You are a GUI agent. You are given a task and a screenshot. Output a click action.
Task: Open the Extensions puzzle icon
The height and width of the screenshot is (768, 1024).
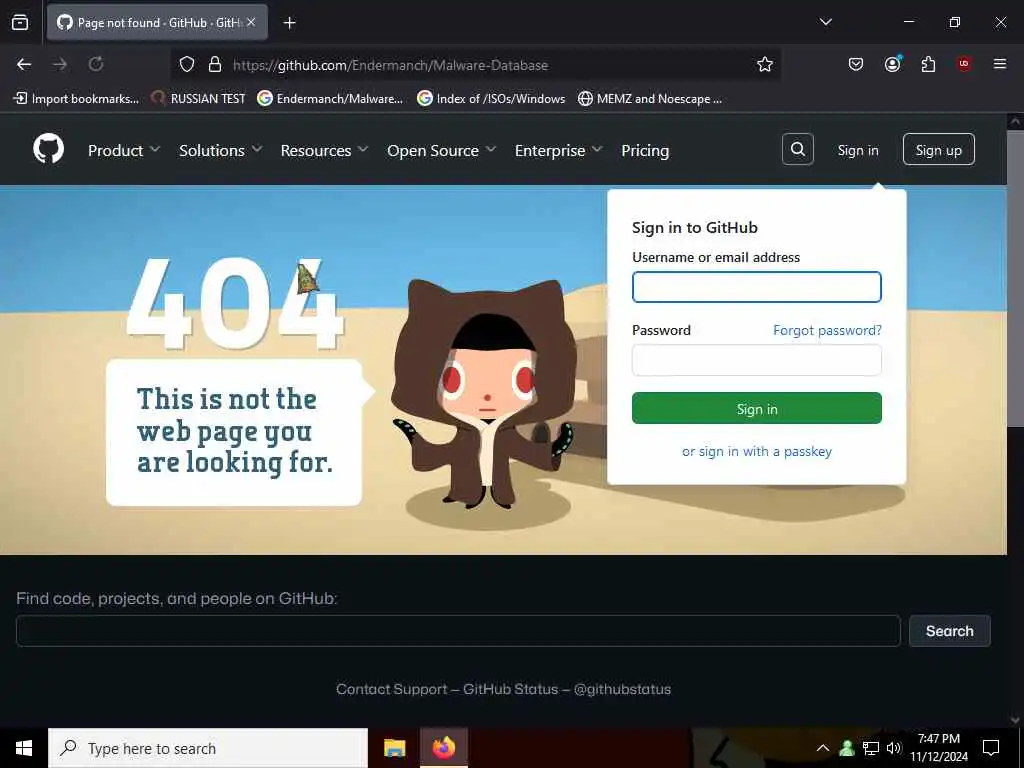[928, 64]
